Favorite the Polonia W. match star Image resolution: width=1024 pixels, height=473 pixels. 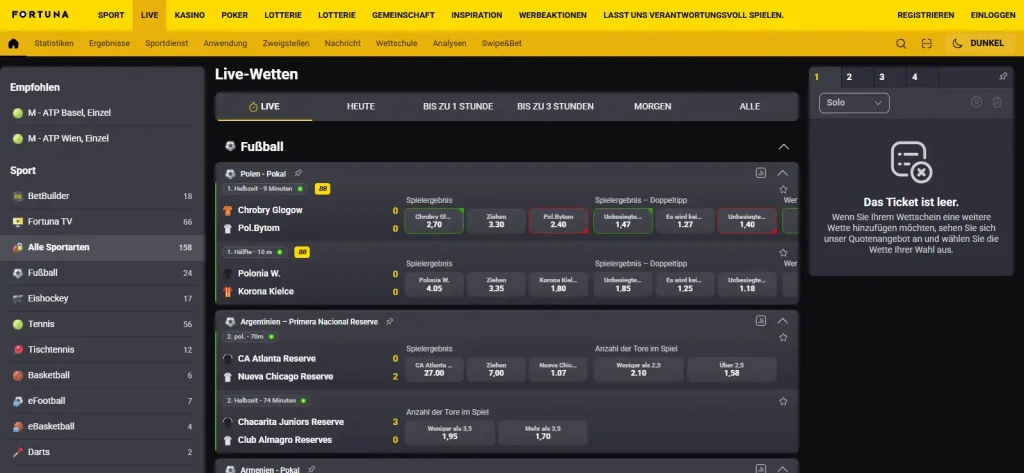click(x=784, y=253)
